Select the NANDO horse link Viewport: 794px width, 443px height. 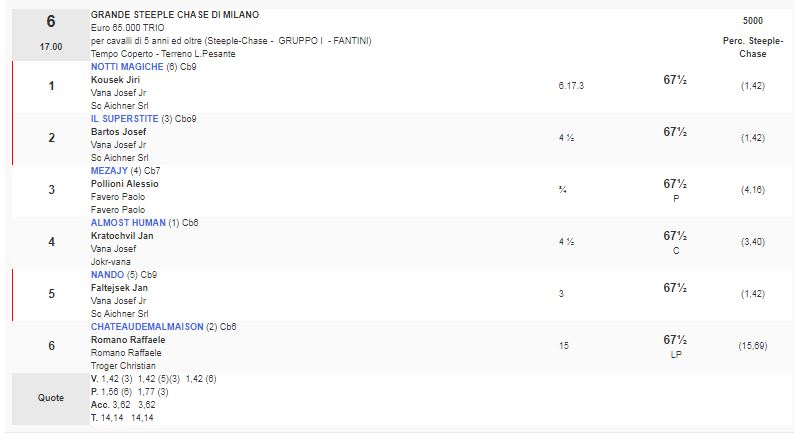107,275
